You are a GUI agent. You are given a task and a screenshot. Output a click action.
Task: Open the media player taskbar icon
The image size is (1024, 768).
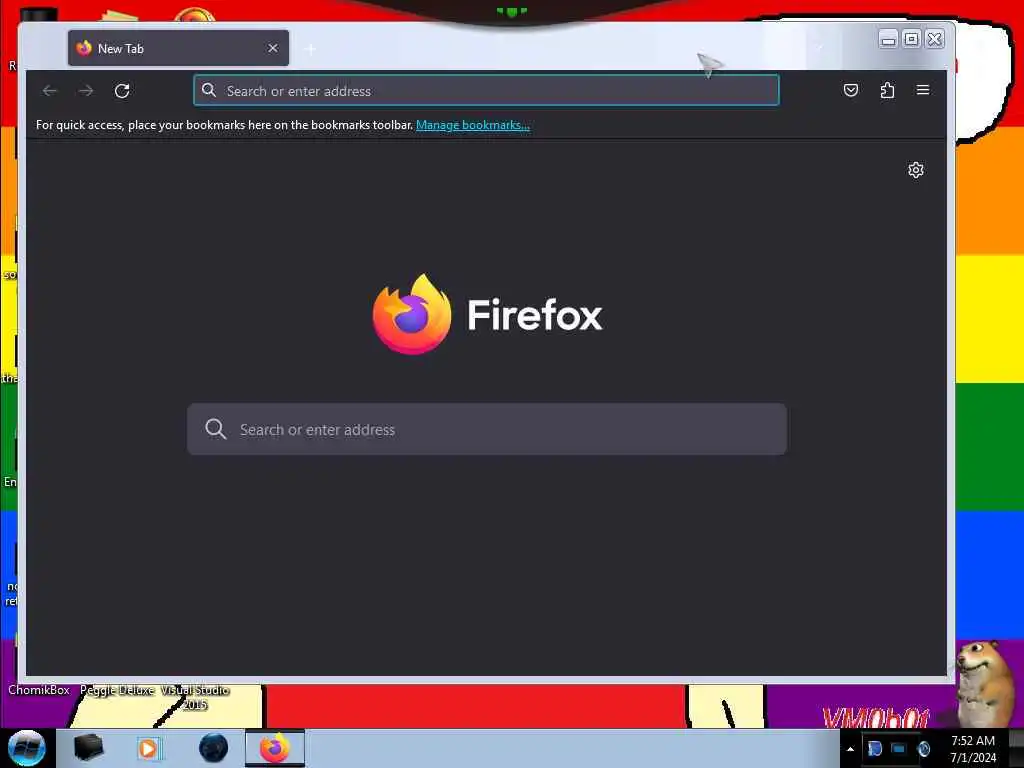[x=148, y=748]
